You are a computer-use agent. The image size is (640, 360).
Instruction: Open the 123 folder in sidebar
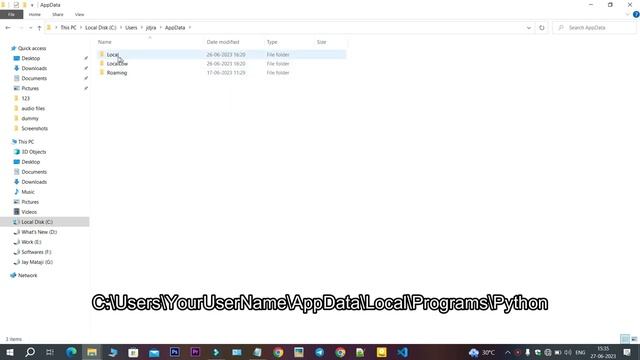[x=25, y=98]
